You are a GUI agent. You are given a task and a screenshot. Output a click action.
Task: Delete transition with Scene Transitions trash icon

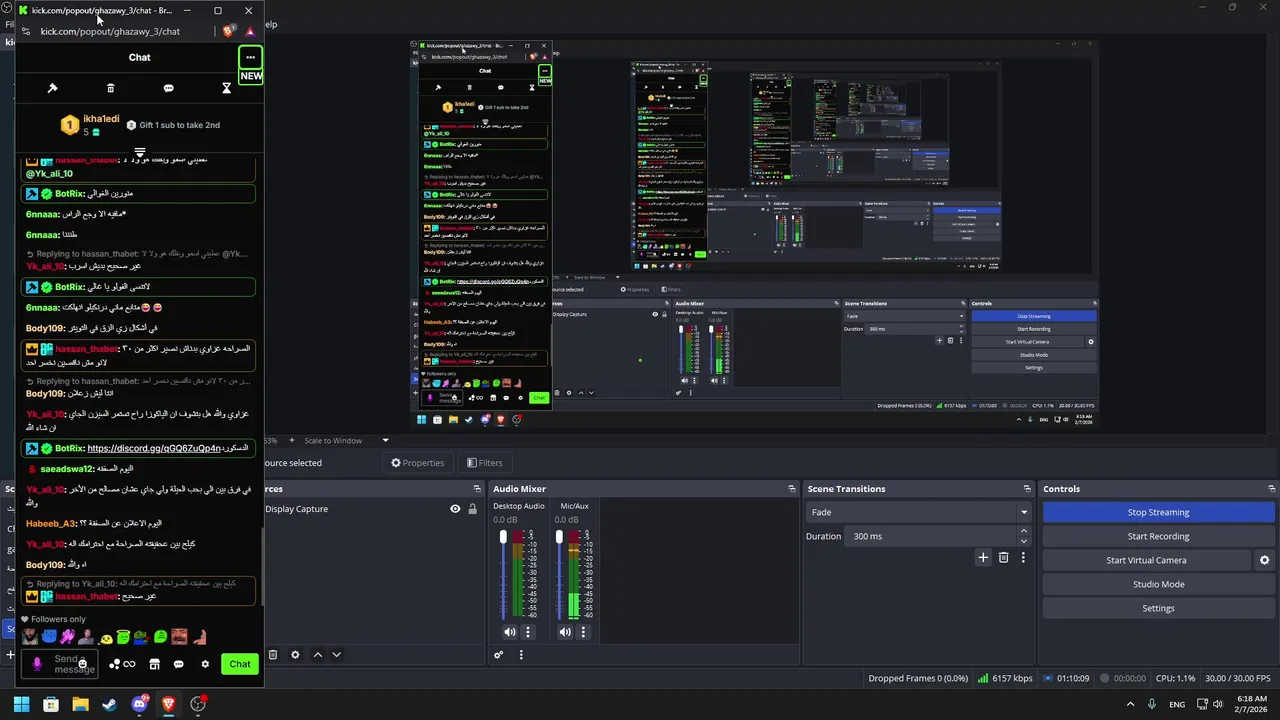coord(1004,558)
